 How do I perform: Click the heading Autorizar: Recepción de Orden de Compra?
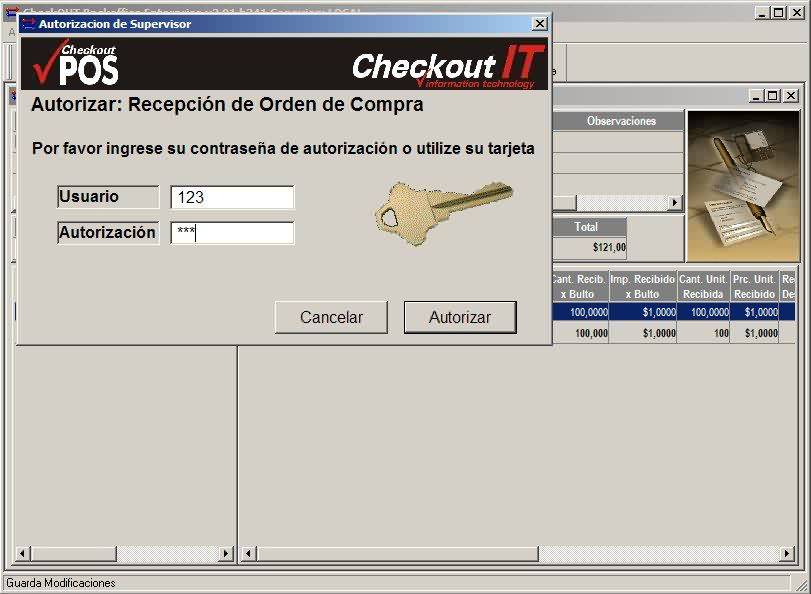coord(227,105)
